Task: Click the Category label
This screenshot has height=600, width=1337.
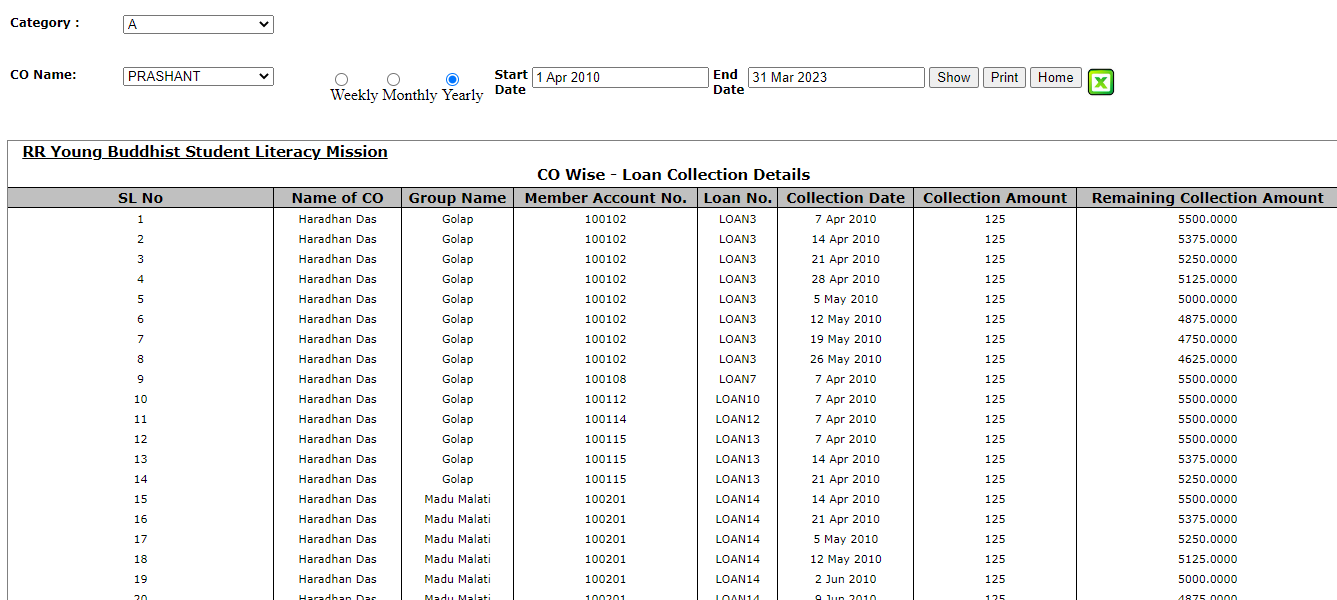Action: tap(45, 22)
